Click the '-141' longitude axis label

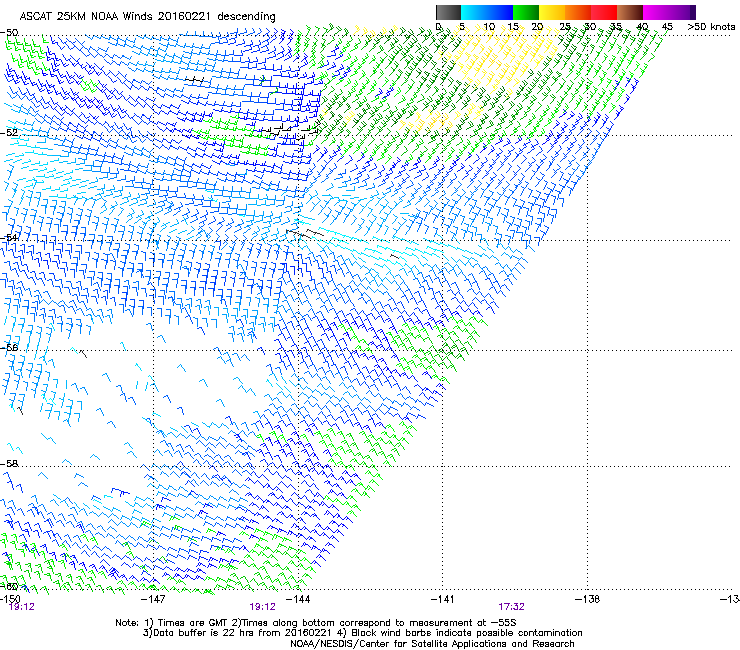[442, 599]
